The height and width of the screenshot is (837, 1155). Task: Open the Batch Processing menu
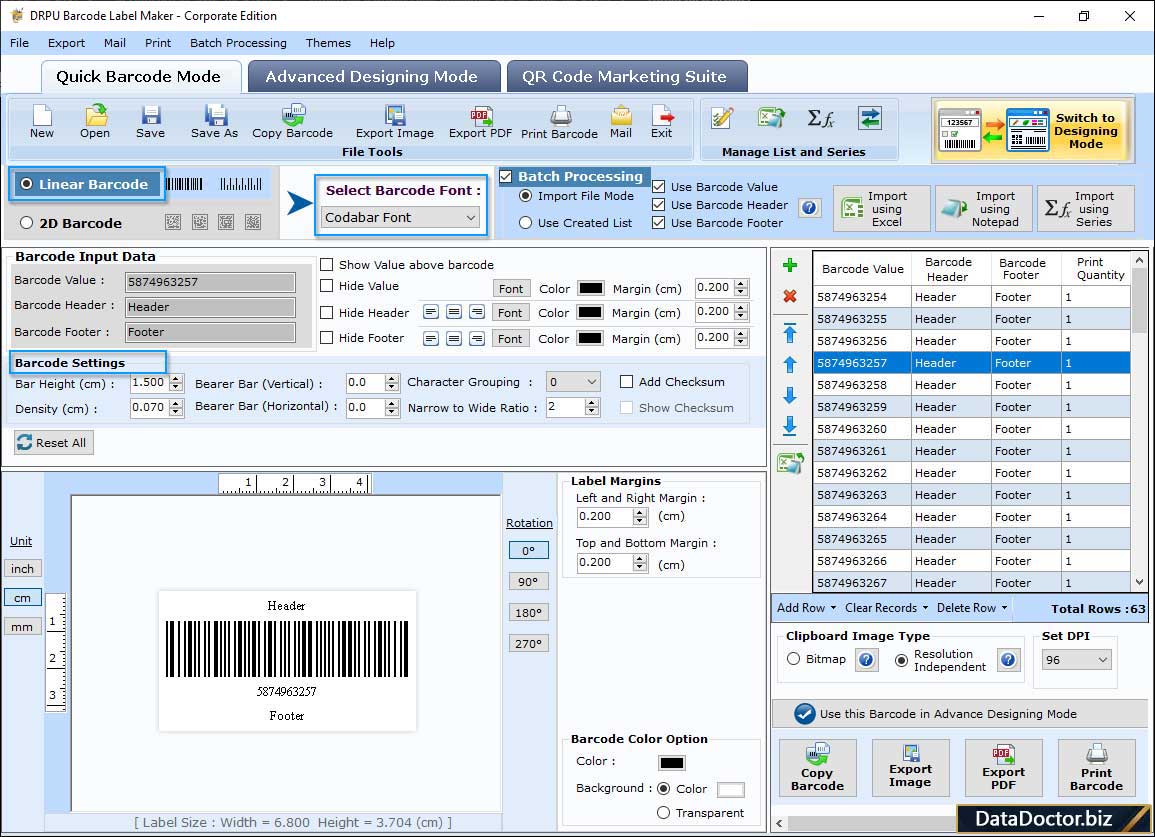pyautogui.click(x=238, y=43)
